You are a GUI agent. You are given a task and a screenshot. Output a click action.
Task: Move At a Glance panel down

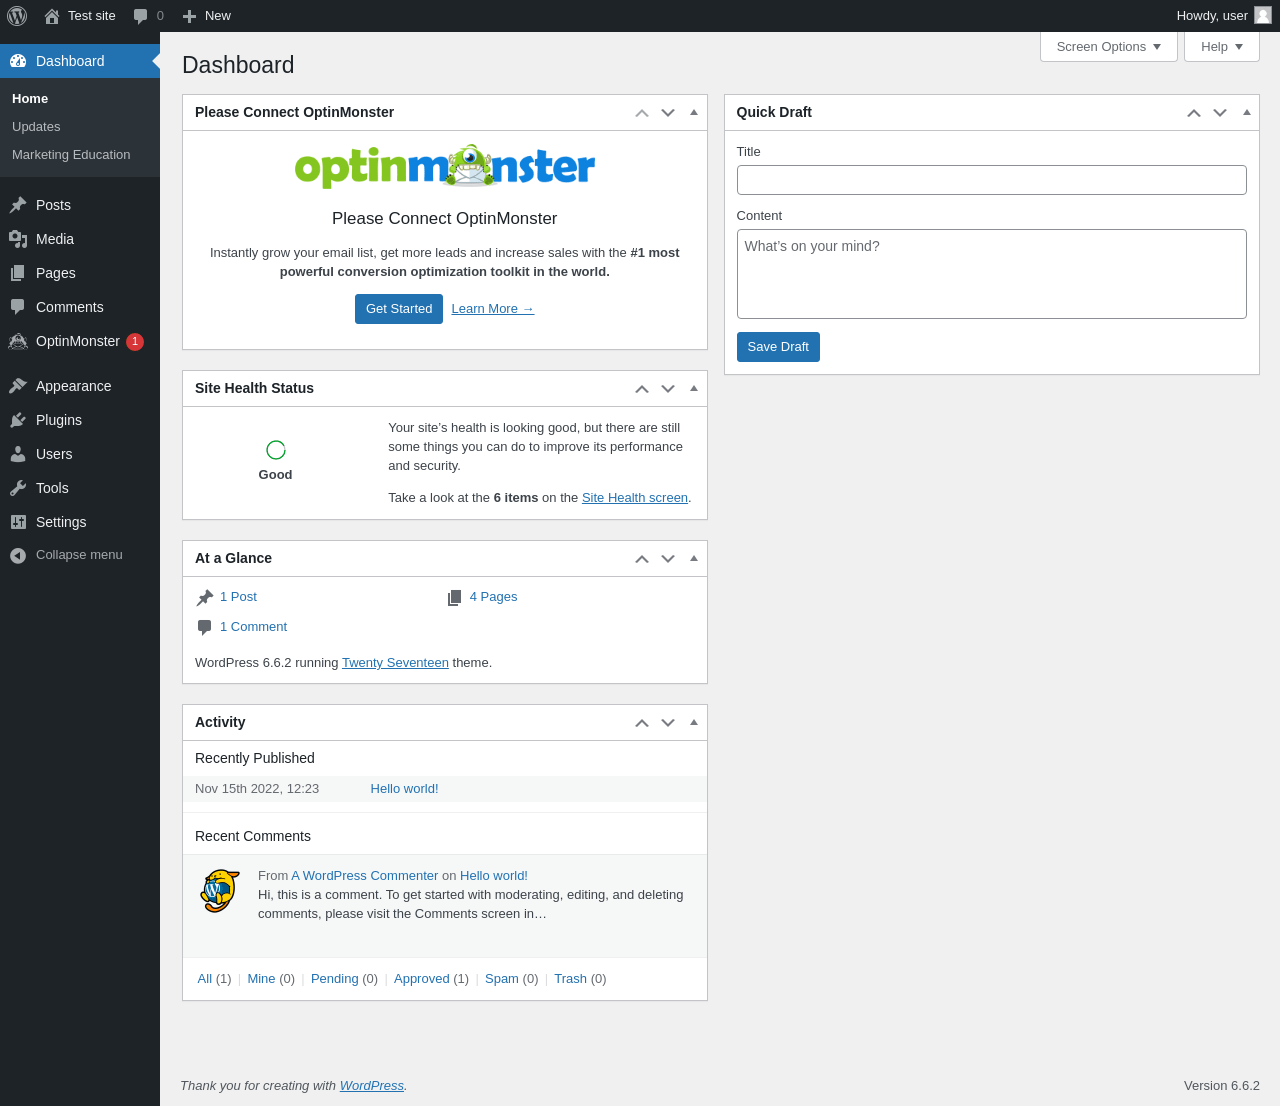tap(668, 559)
